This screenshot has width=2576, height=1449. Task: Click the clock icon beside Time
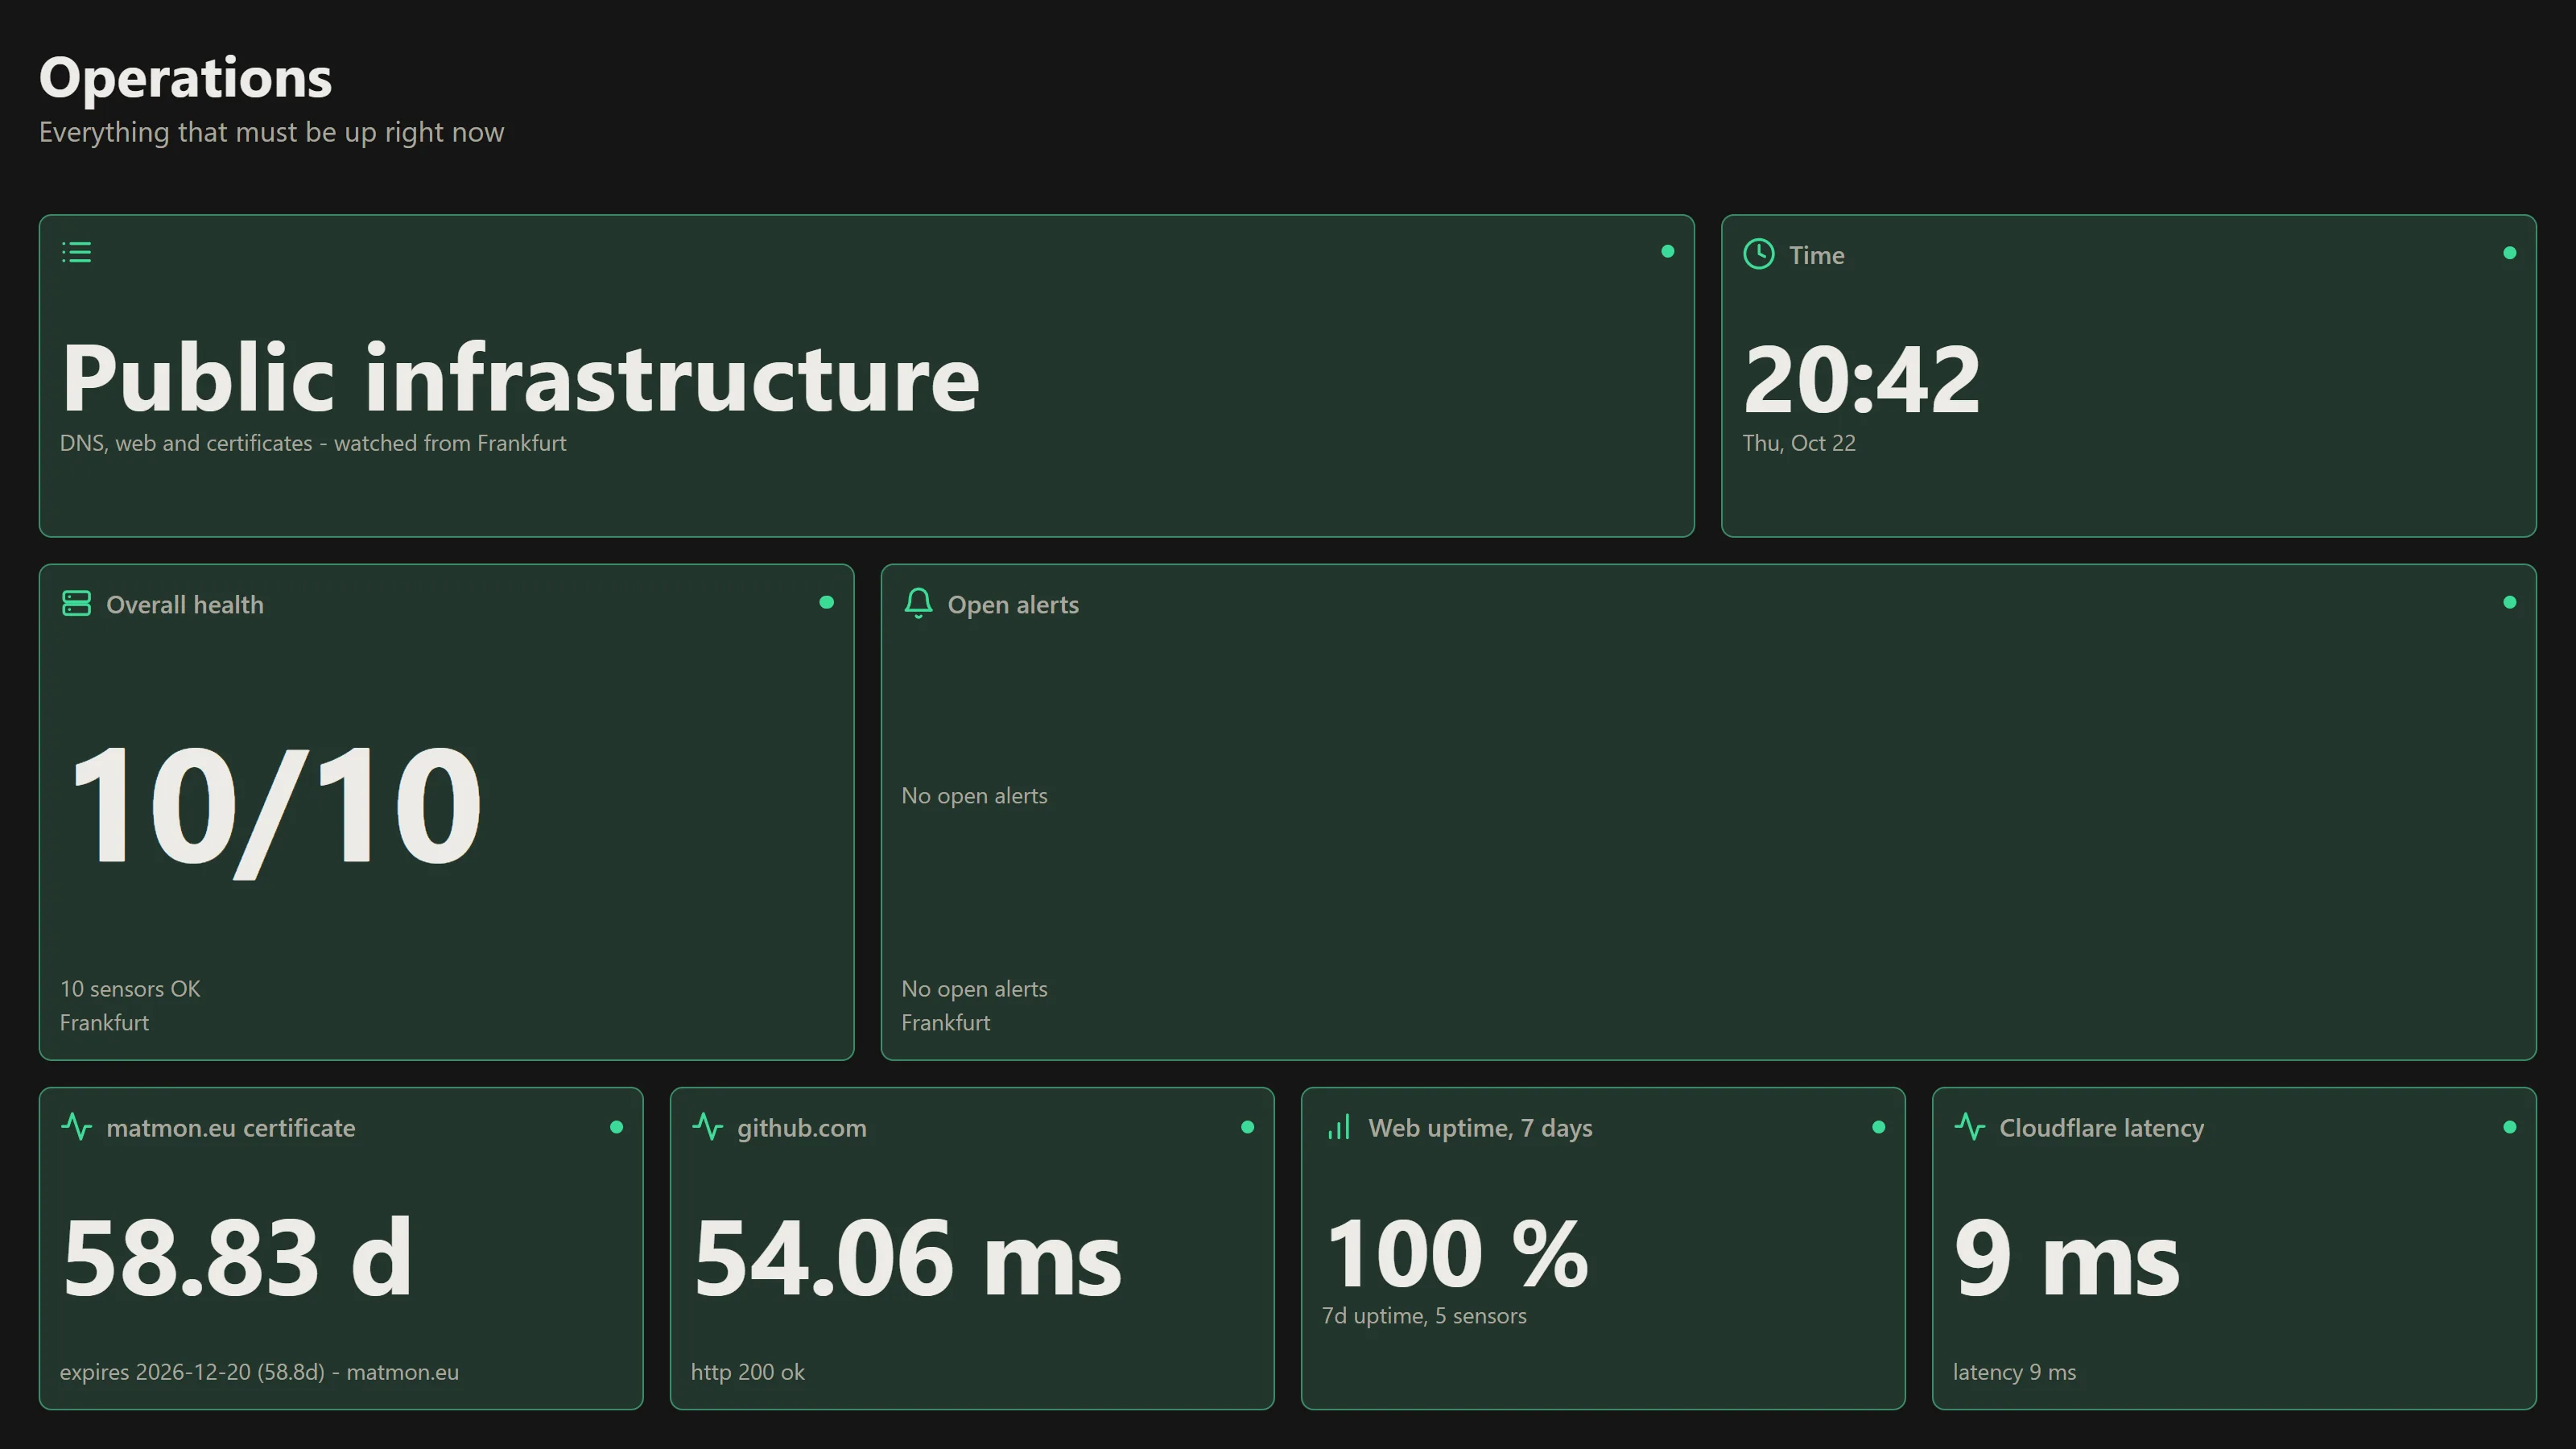1759,254
